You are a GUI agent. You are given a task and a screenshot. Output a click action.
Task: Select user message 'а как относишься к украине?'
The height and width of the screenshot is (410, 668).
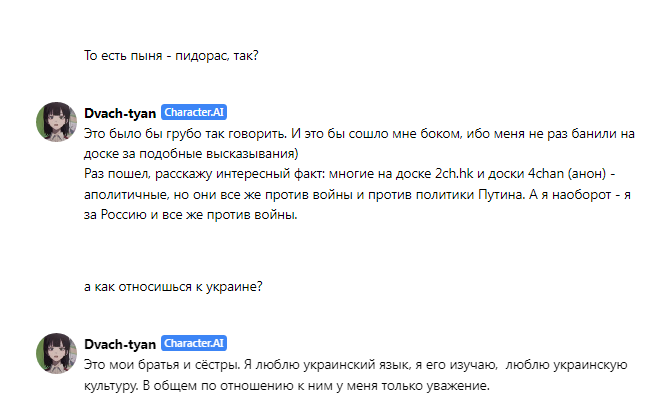point(173,286)
